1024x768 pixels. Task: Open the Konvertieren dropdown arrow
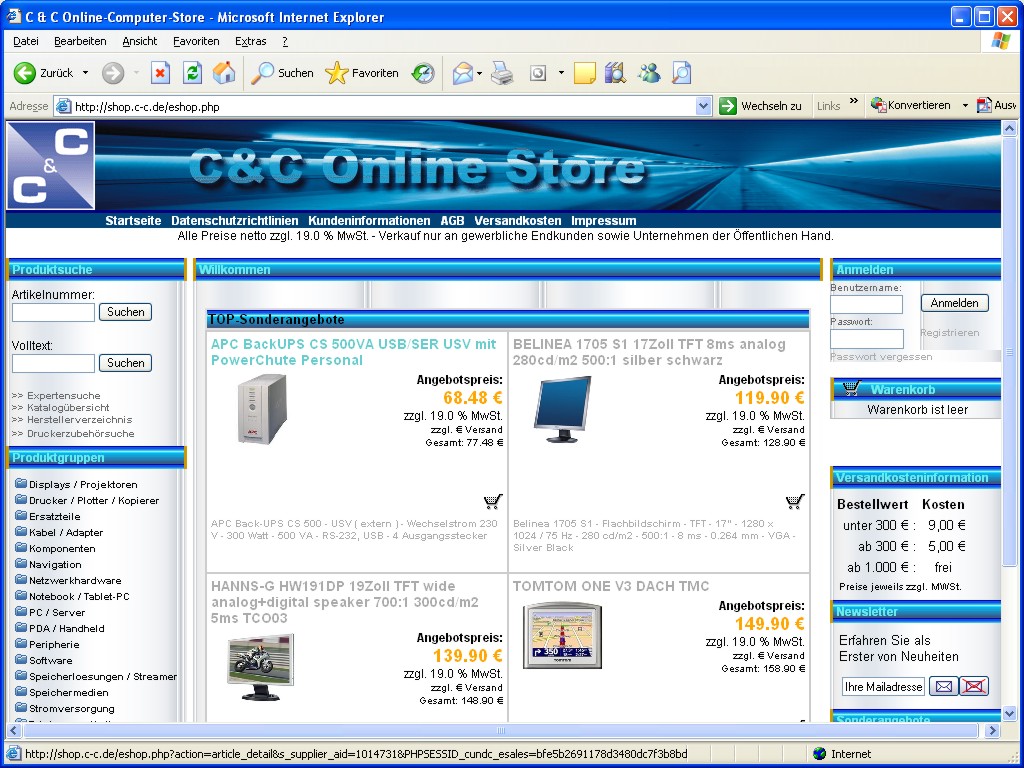point(965,106)
